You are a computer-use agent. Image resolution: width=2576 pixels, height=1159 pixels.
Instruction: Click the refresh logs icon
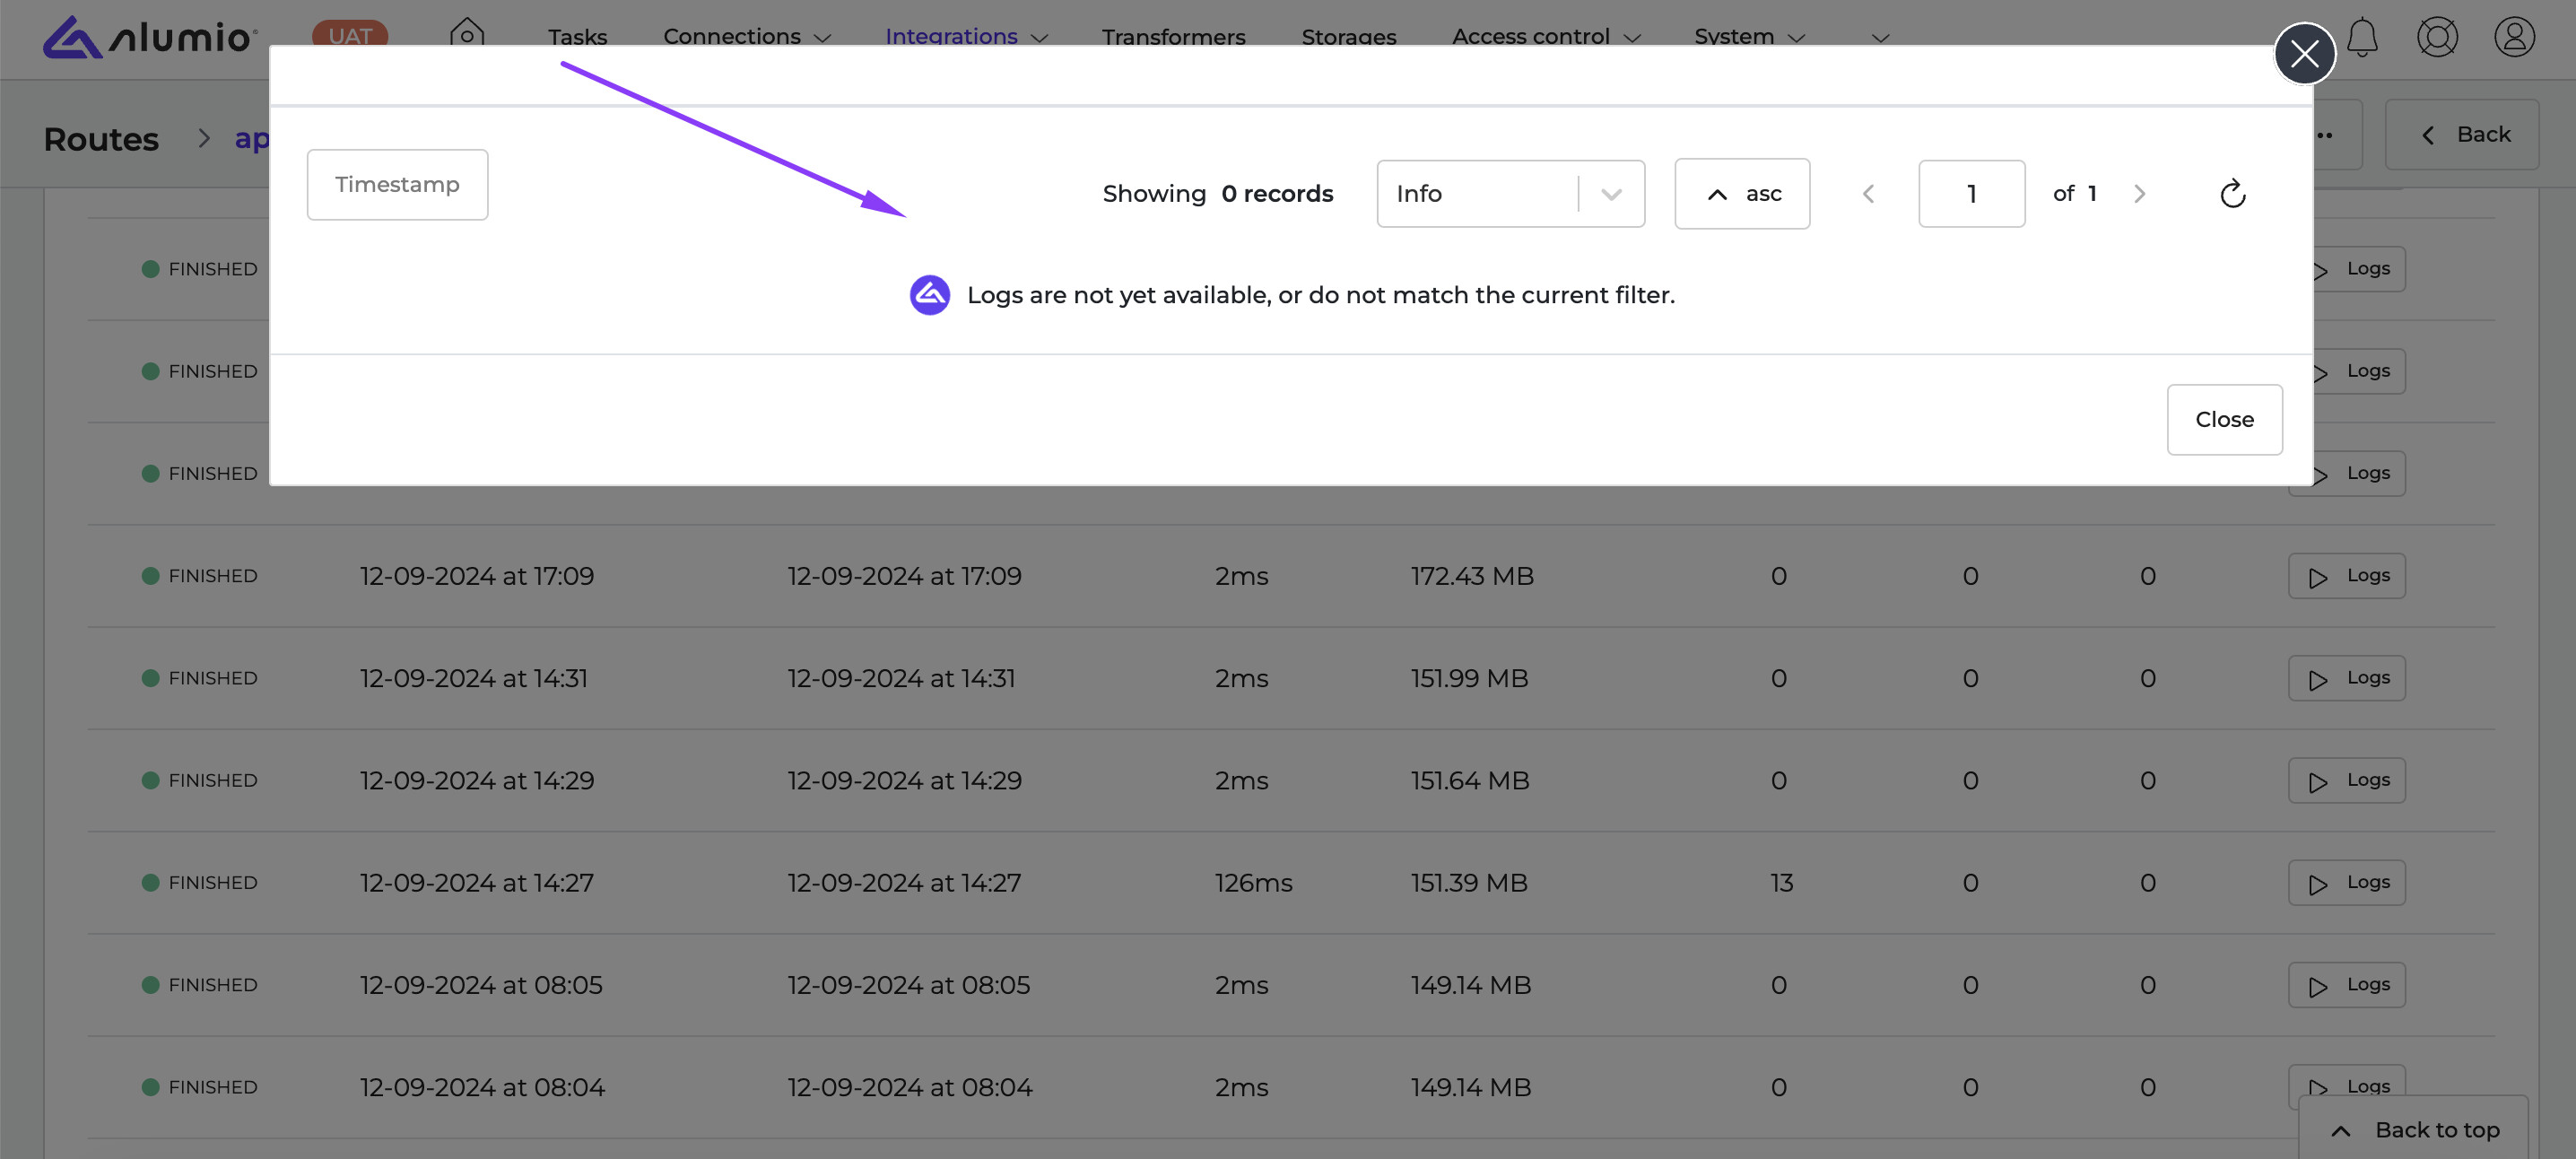click(x=2232, y=194)
